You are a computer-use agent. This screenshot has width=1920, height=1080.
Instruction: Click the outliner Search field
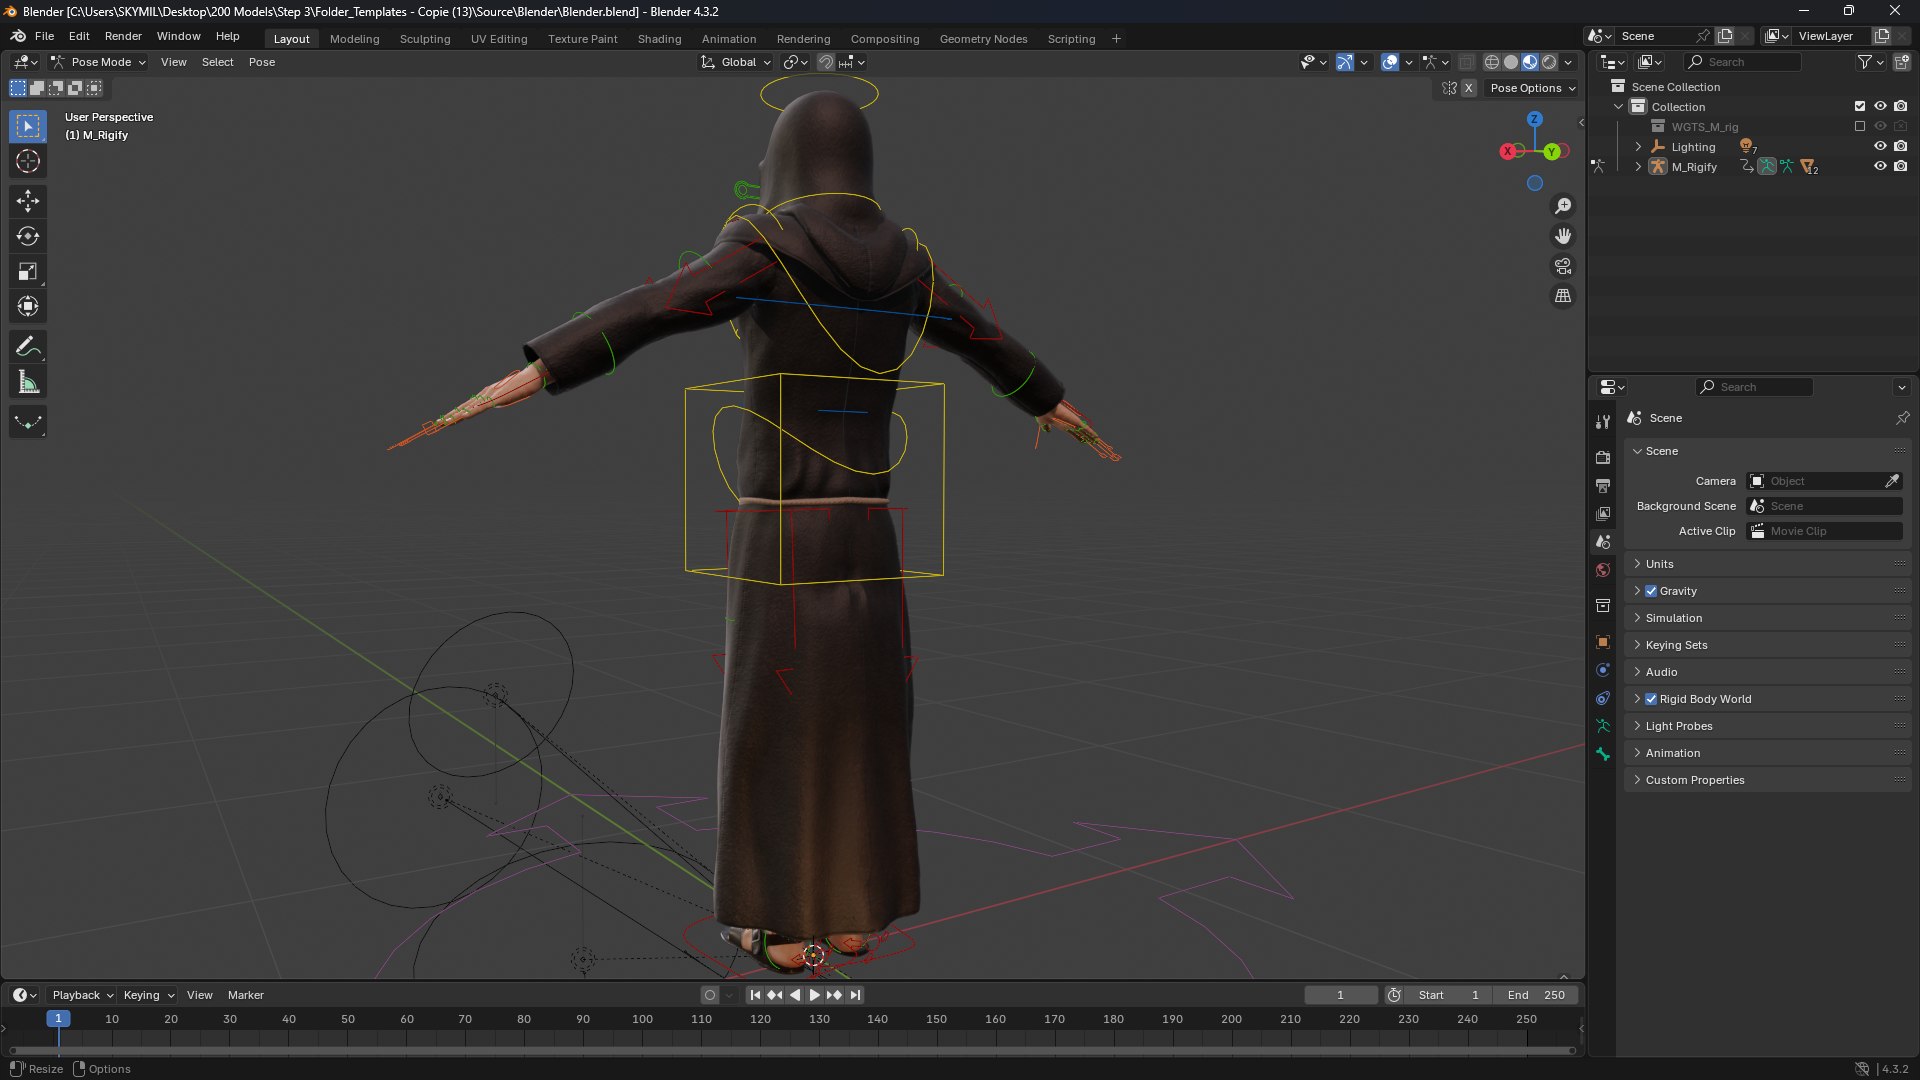pos(1743,62)
